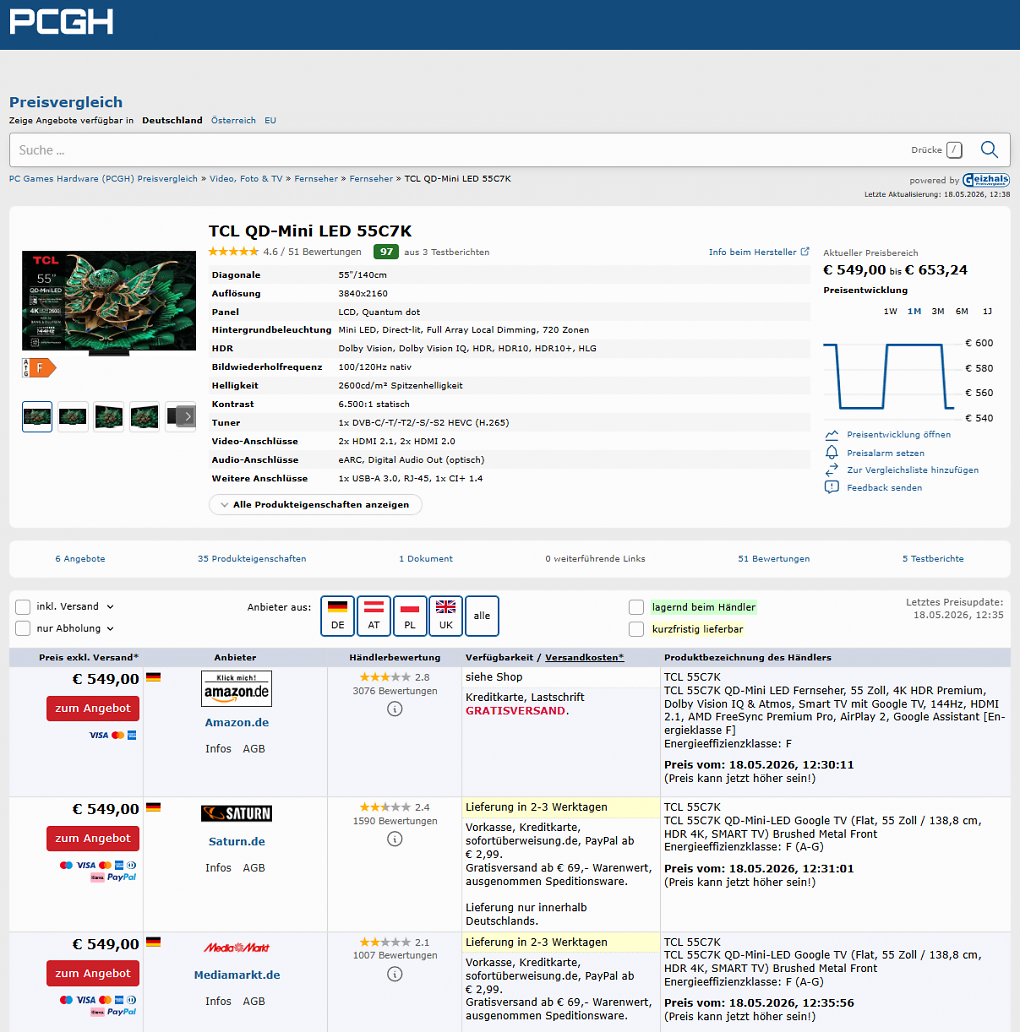The width and height of the screenshot is (1020, 1032).
Task: Expand 'Alle Produkteigenschaften anzeigen'
Action: coord(315,505)
